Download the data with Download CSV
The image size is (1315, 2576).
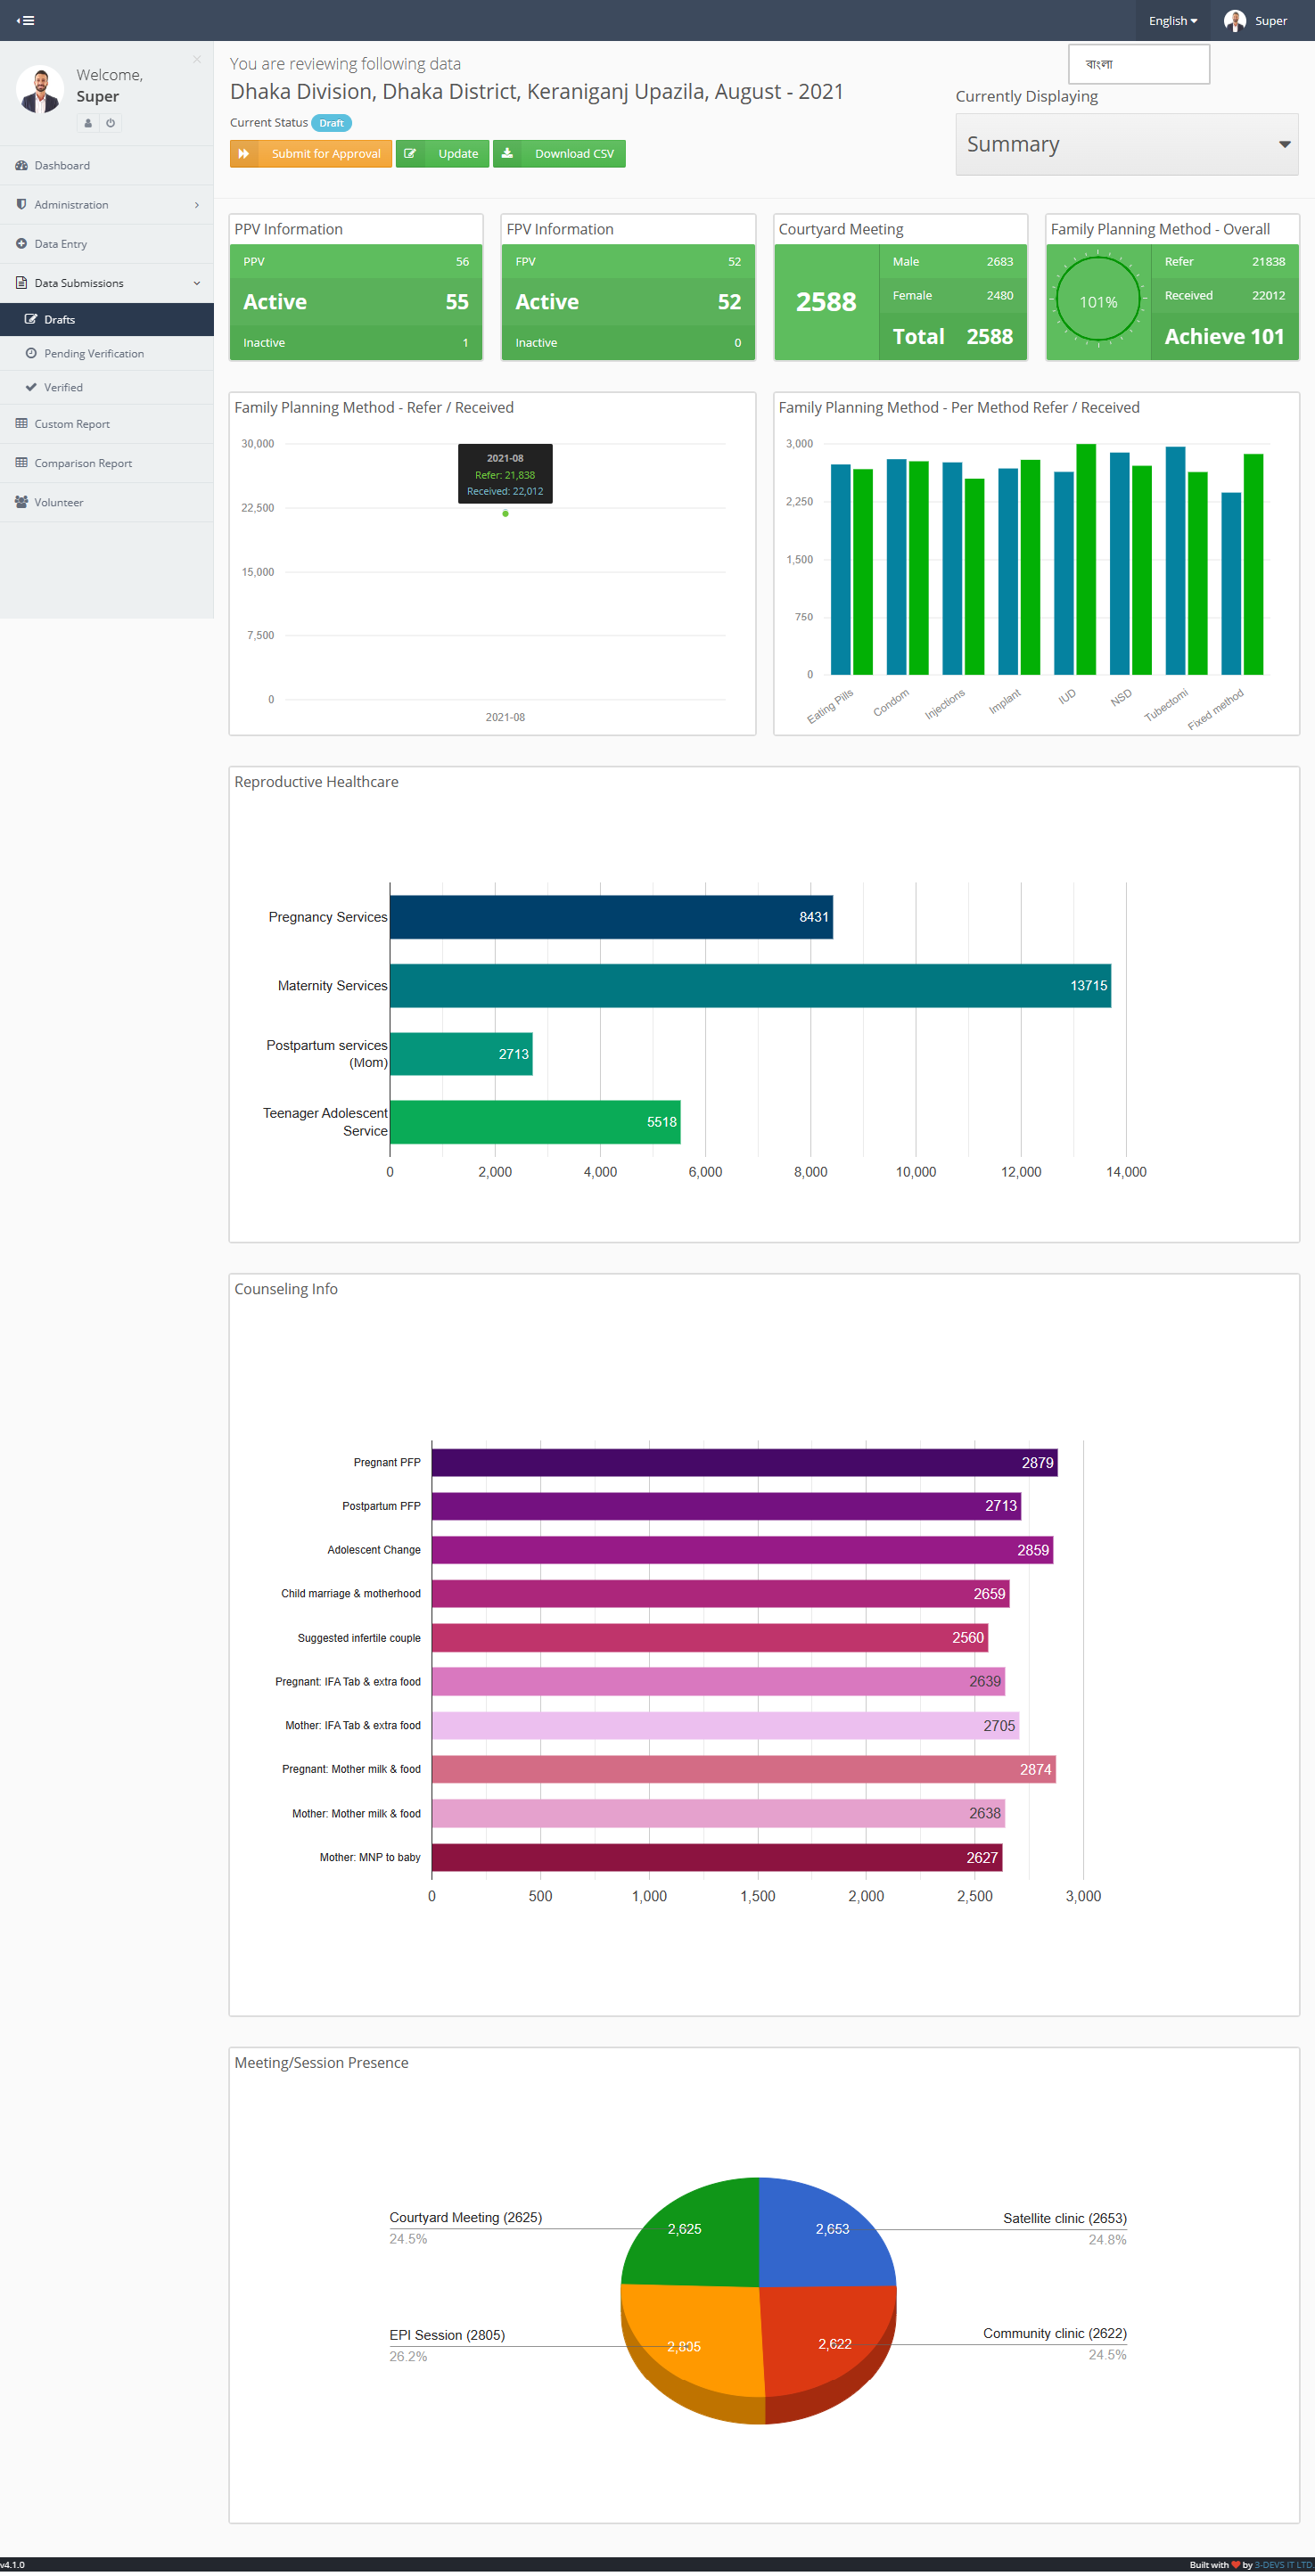tap(559, 153)
